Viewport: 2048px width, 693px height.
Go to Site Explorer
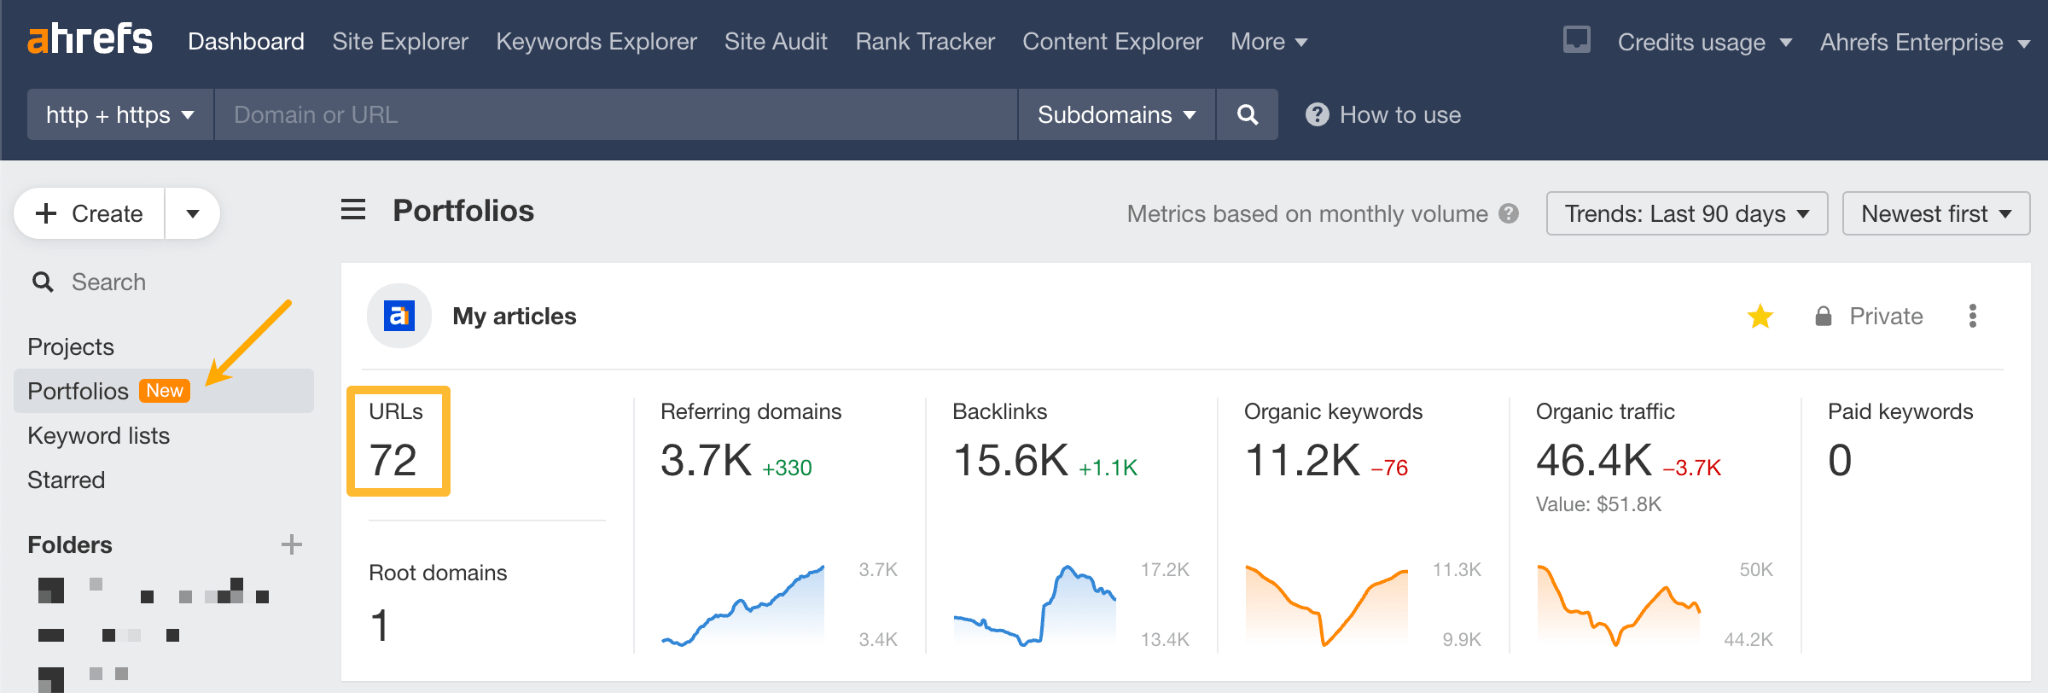click(x=400, y=42)
